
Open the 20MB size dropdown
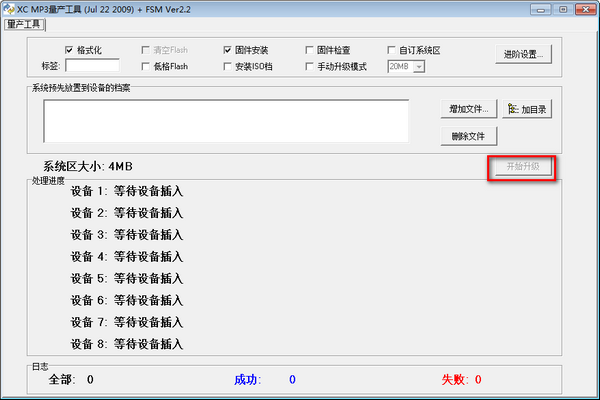click(x=419, y=67)
